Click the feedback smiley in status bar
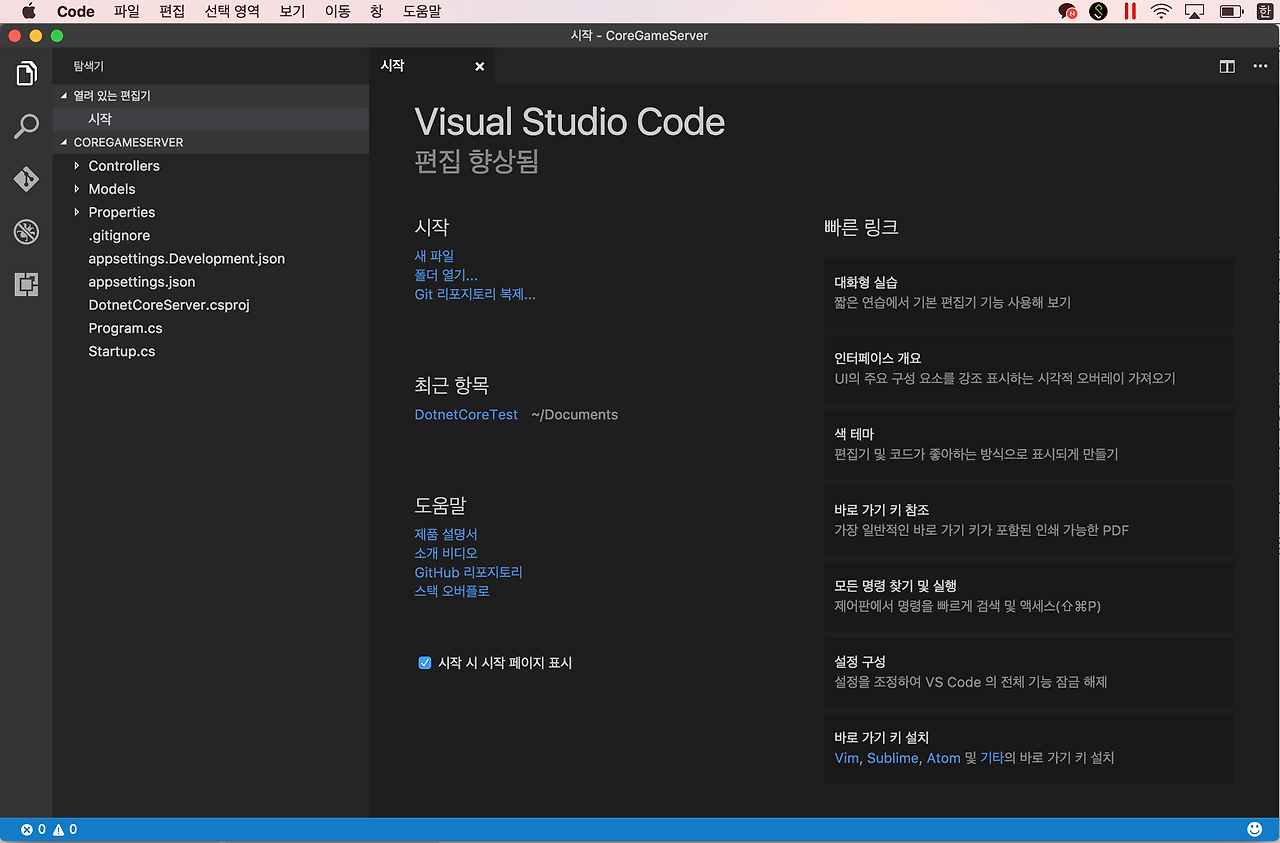Screen dimensions: 1280x843 coord(1255,829)
